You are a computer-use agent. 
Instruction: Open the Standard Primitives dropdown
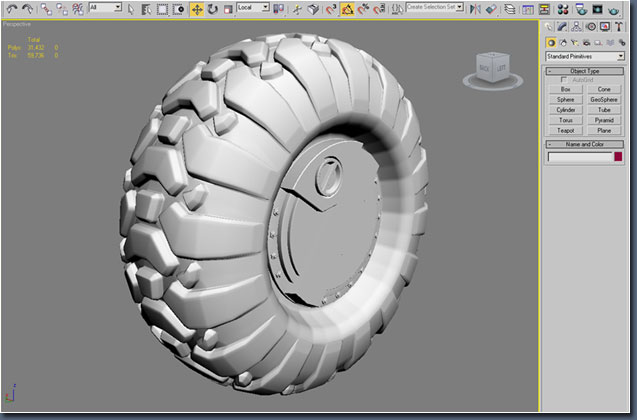(585, 56)
